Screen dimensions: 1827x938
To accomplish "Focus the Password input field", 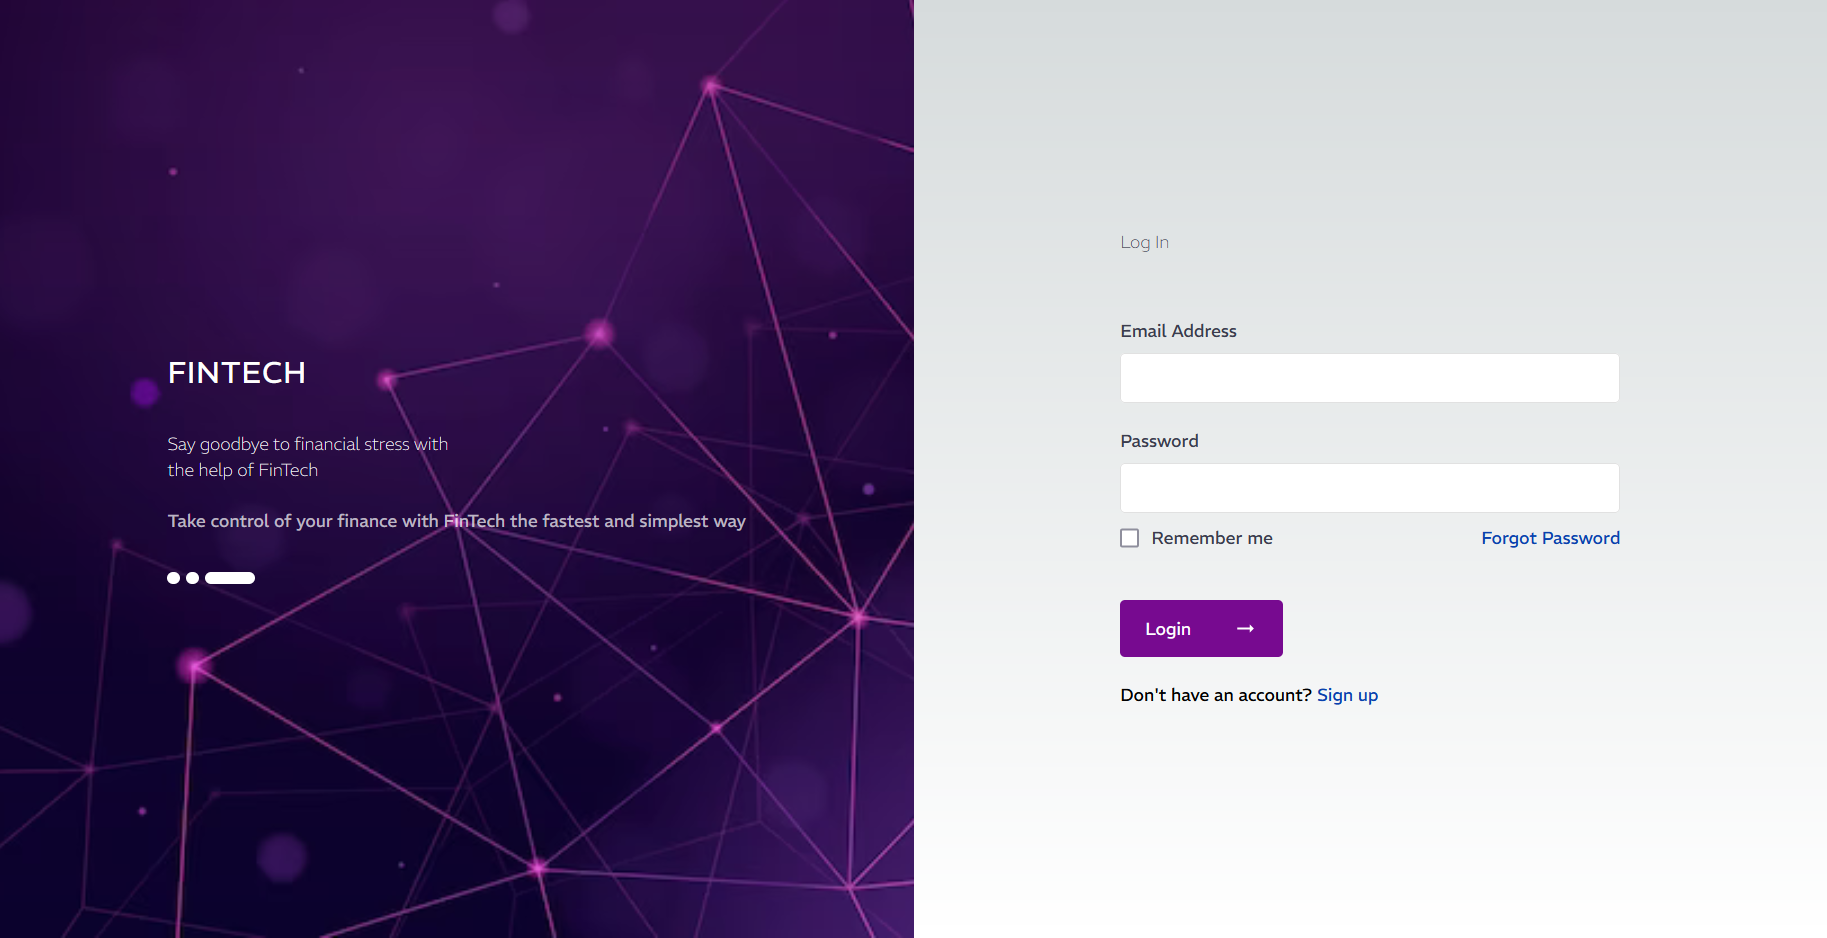I will tap(1369, 488).
